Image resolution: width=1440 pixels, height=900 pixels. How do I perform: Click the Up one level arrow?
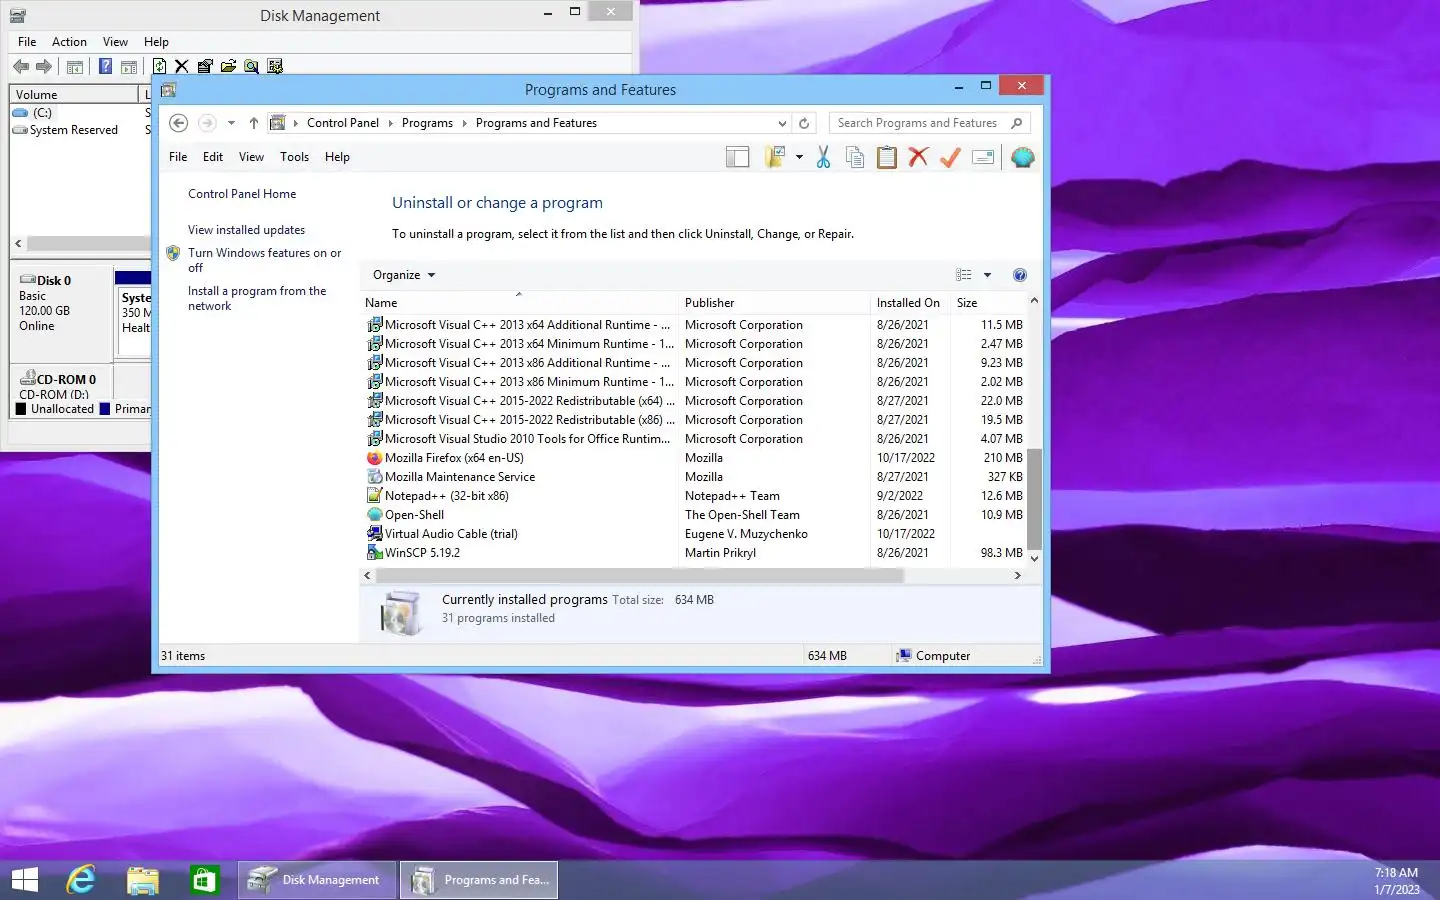click(254, 123)
